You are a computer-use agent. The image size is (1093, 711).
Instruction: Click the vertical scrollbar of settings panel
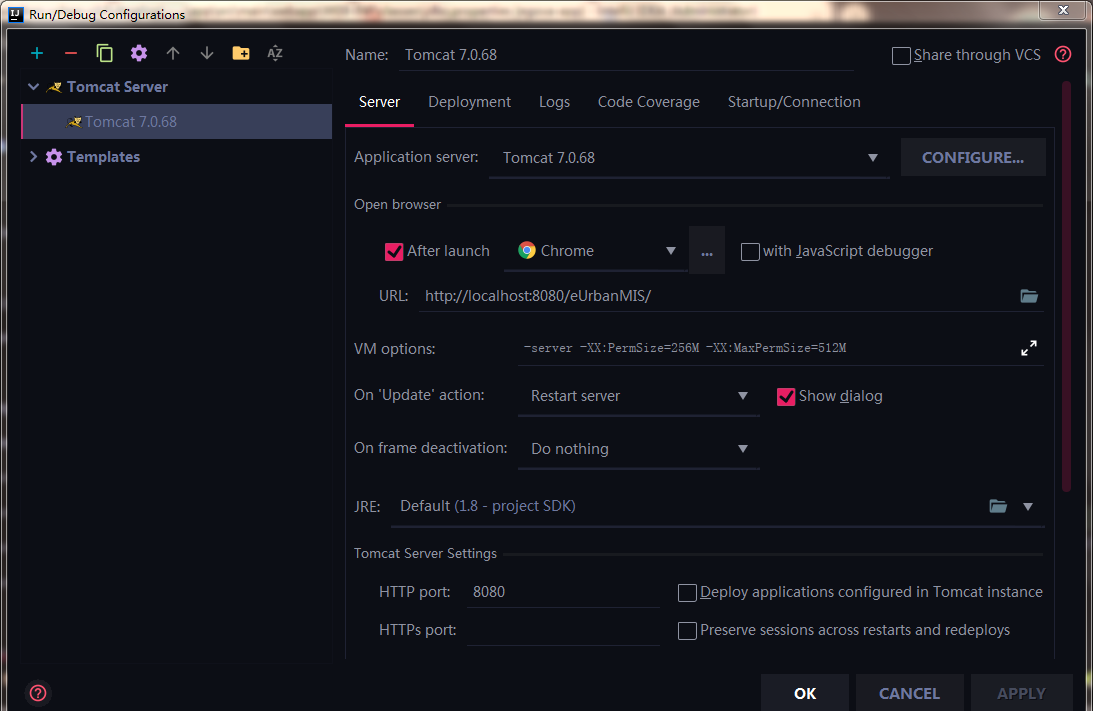1066,287
